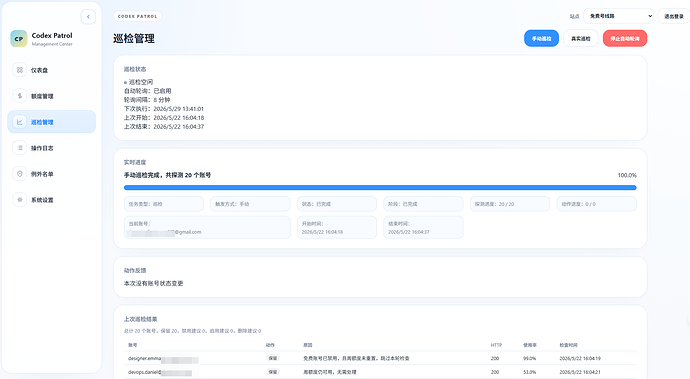Click the 100.0% progress value
This screenshot has width=690, height=379.
(627, 175)
